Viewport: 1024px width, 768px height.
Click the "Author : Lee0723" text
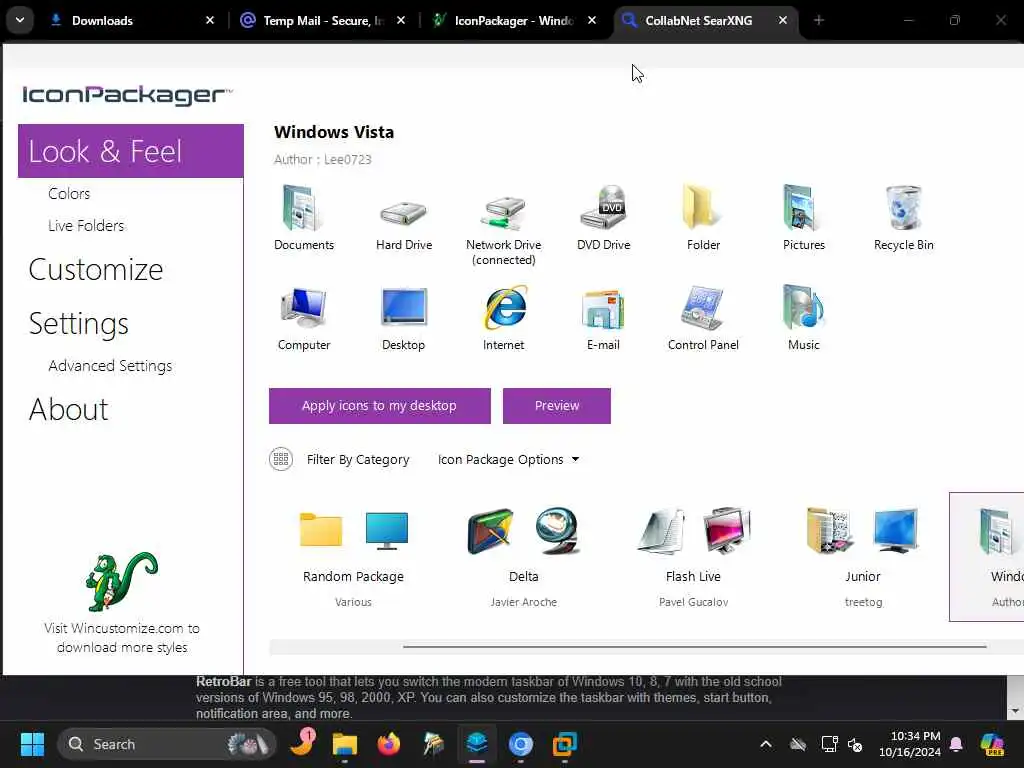323,159
